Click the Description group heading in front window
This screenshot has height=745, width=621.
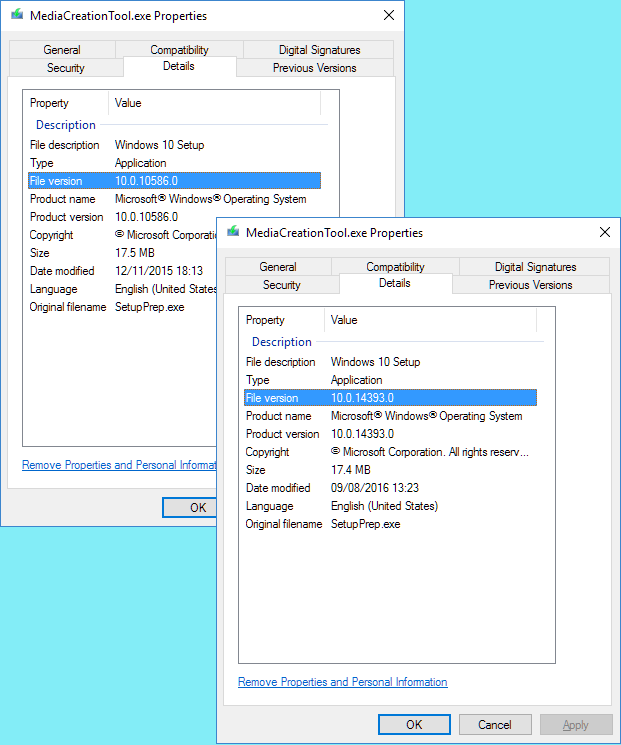click(282, 342)
